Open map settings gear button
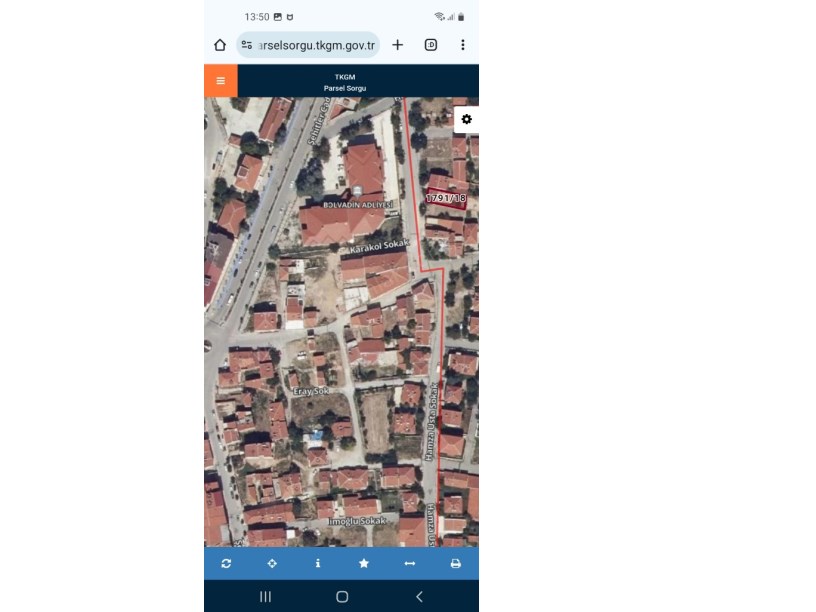 [466, 119]
